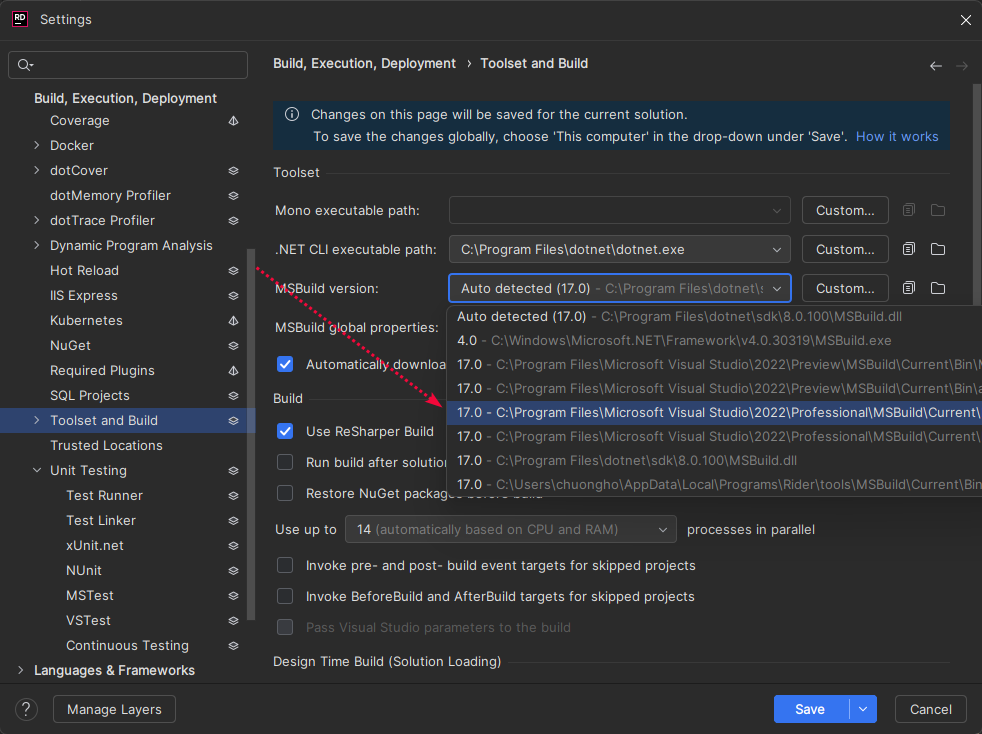Open the Save button dropdown arrow
Screen dimensions: 982x734
tap(862, 709)
